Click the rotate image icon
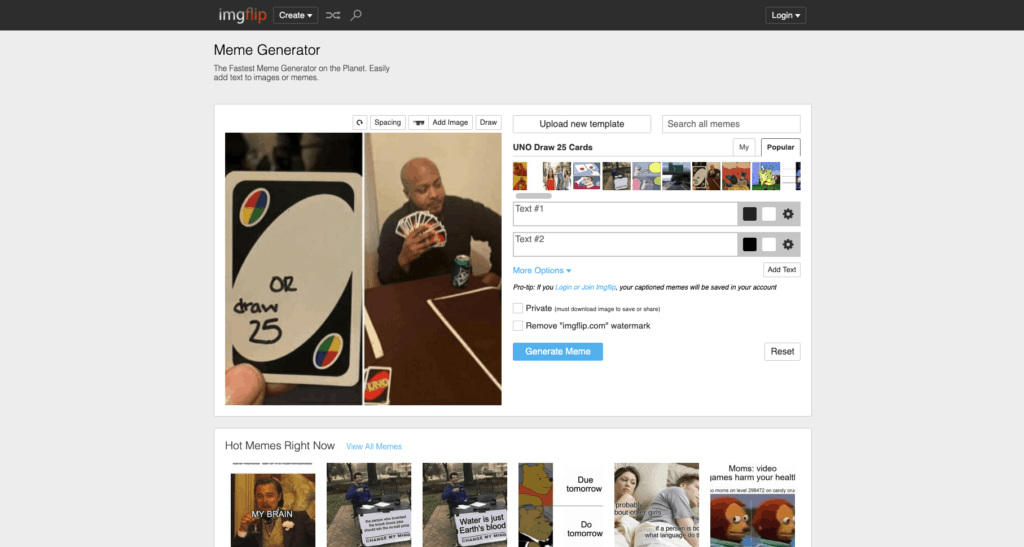 (x=359, y=123)
